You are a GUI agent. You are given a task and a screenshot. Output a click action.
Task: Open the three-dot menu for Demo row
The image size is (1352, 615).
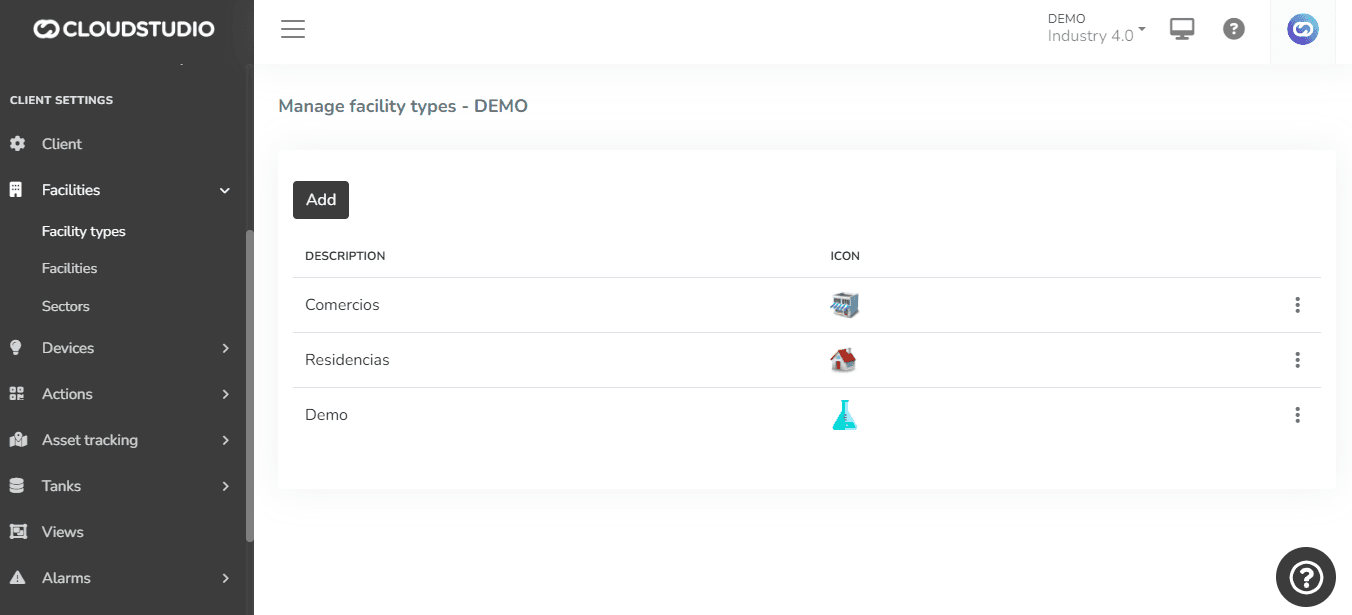pos(1297,415)
